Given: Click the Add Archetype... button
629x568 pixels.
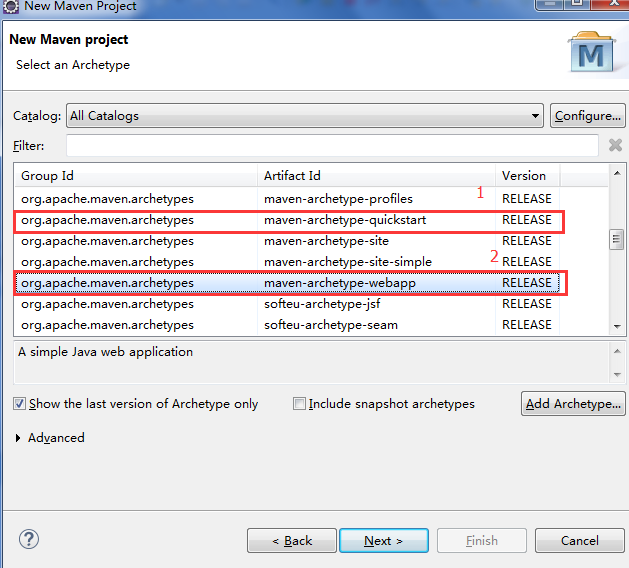Looking at the screenshot, I should point(573,404).
